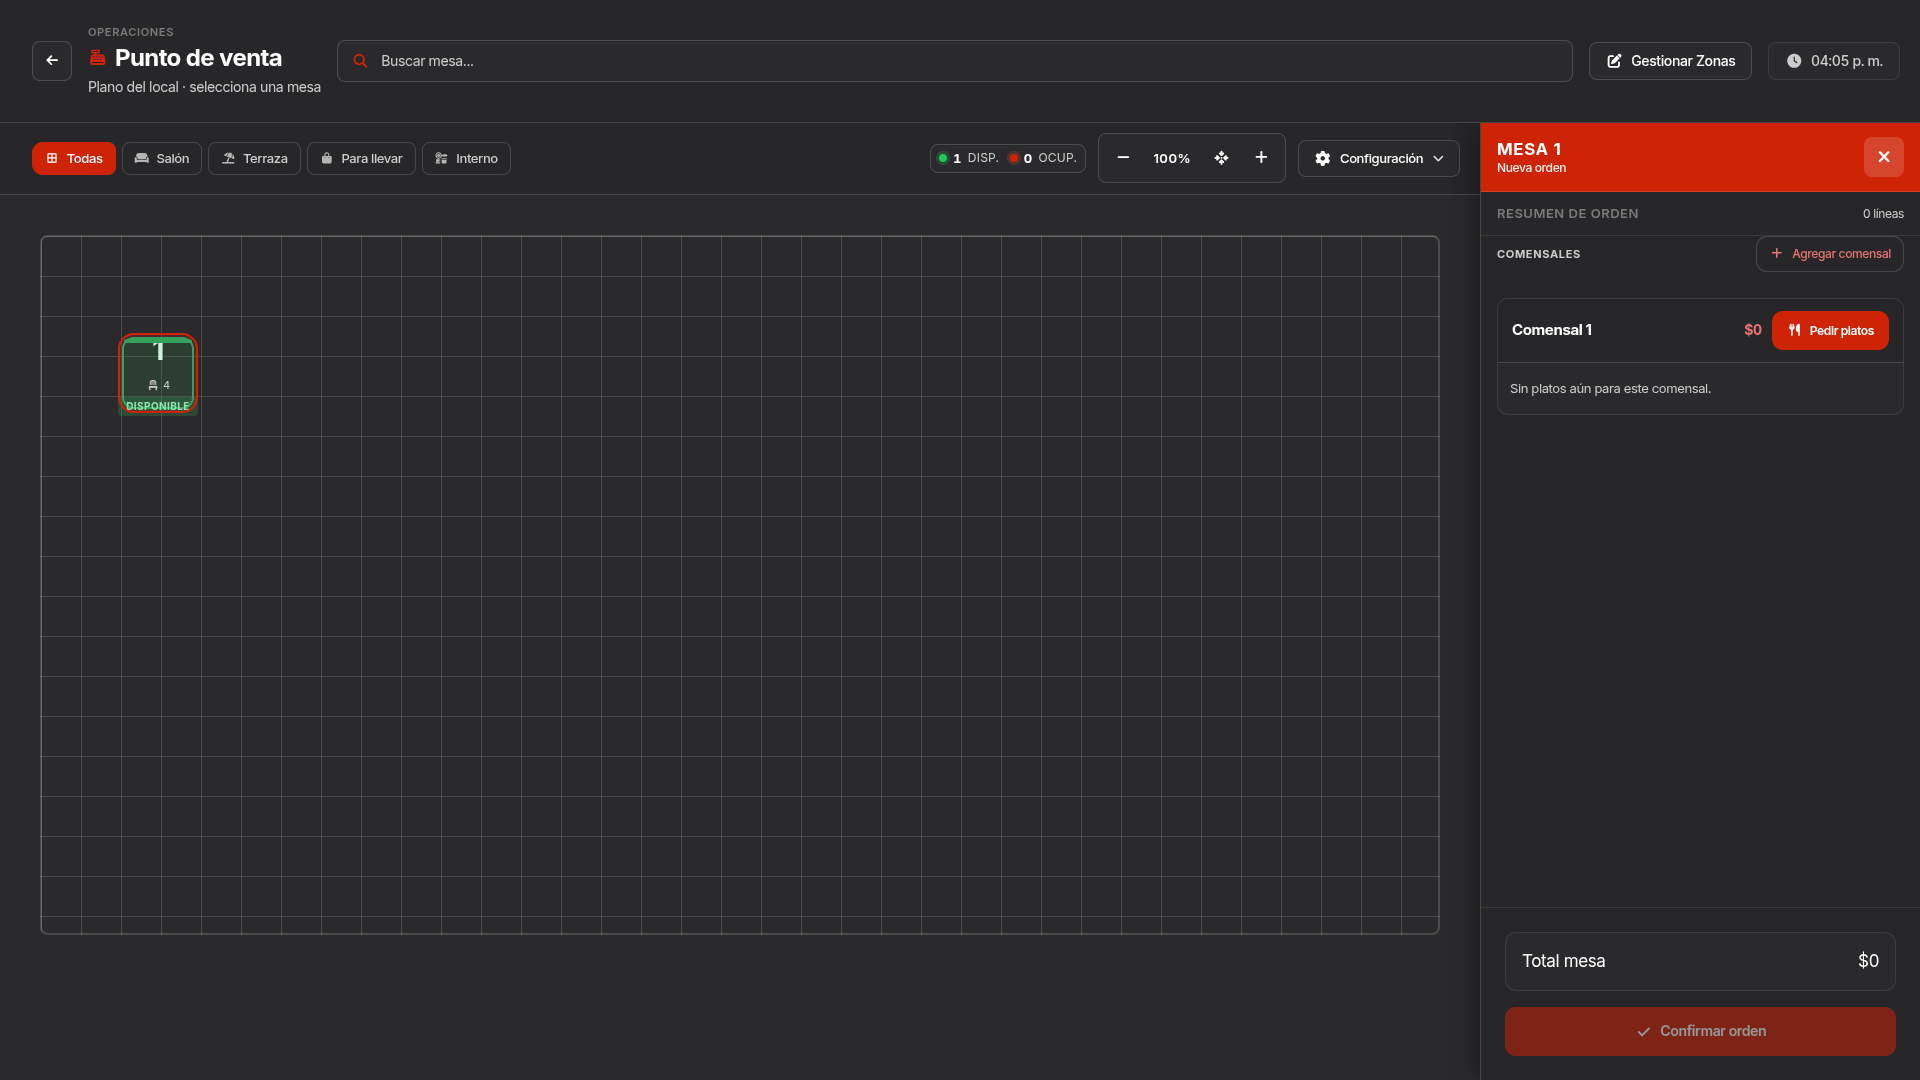This screenshot has height=1080, width=1920.
Task: Click the back arrow button
Action: click(52, 61)
